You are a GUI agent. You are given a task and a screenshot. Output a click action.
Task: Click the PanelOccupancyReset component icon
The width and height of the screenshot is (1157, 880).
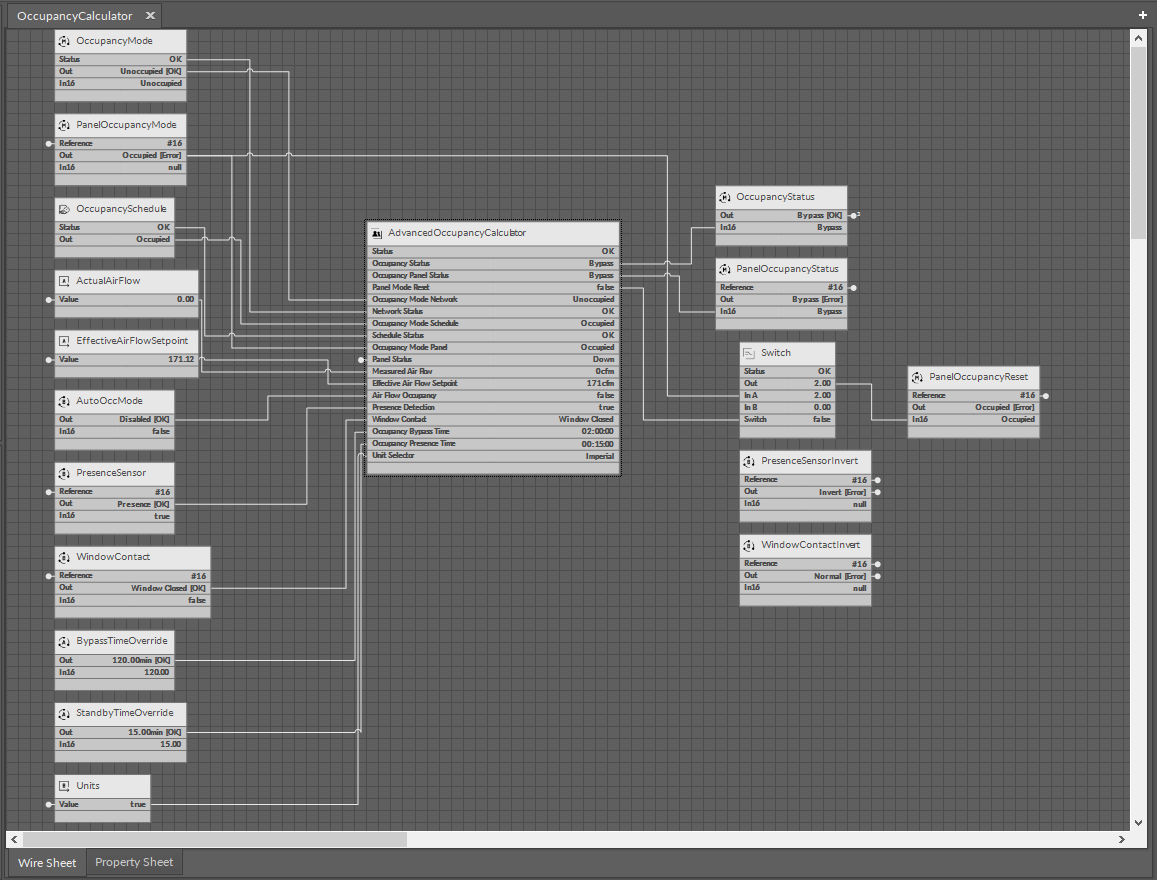[x=917, y=377]
